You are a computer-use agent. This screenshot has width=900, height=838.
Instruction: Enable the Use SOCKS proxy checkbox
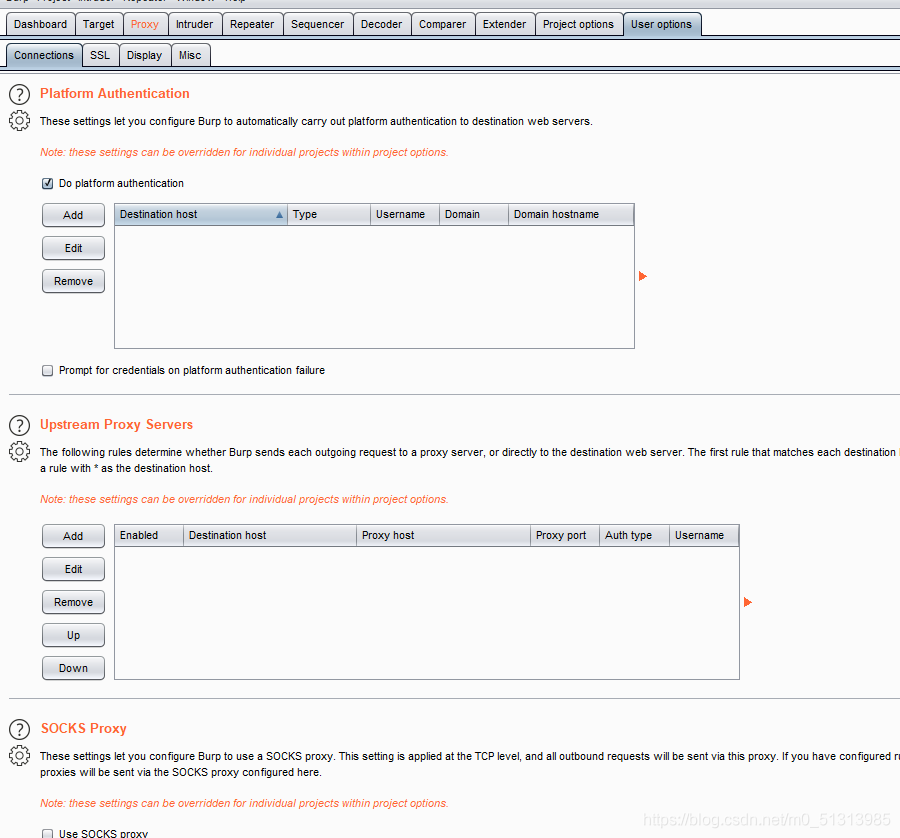click(x=48, y=833)
